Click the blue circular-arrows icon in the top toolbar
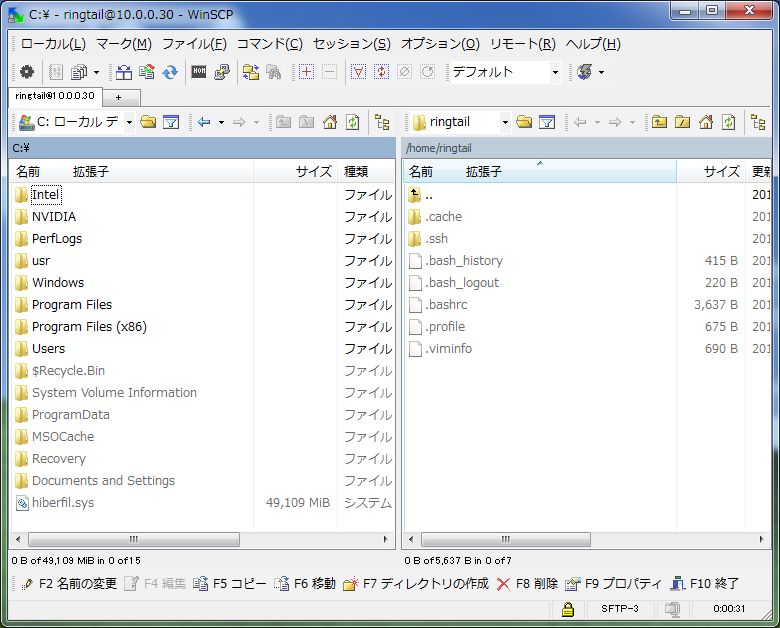Screen dimensions: 780x628 tap(170, 72)
